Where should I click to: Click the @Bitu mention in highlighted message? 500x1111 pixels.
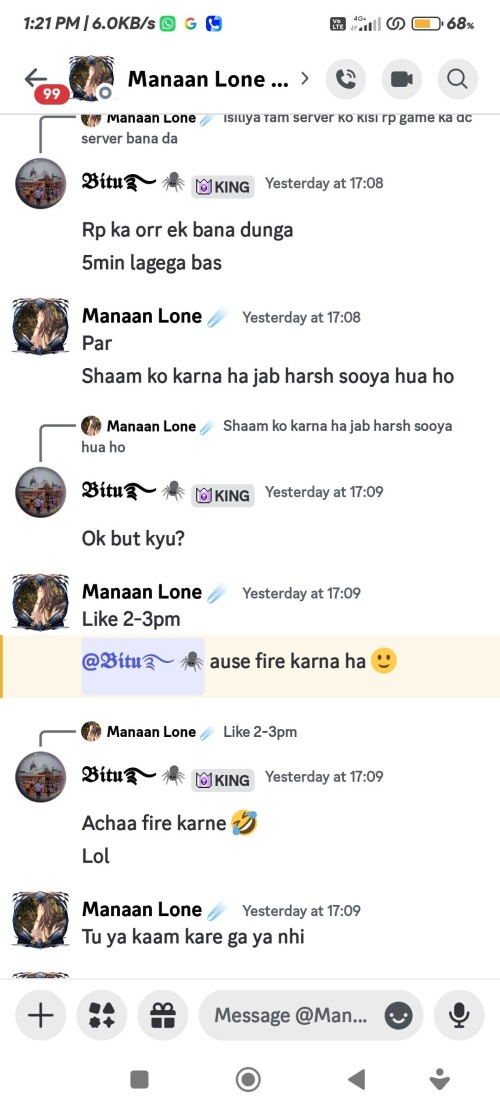click(143, 662)
